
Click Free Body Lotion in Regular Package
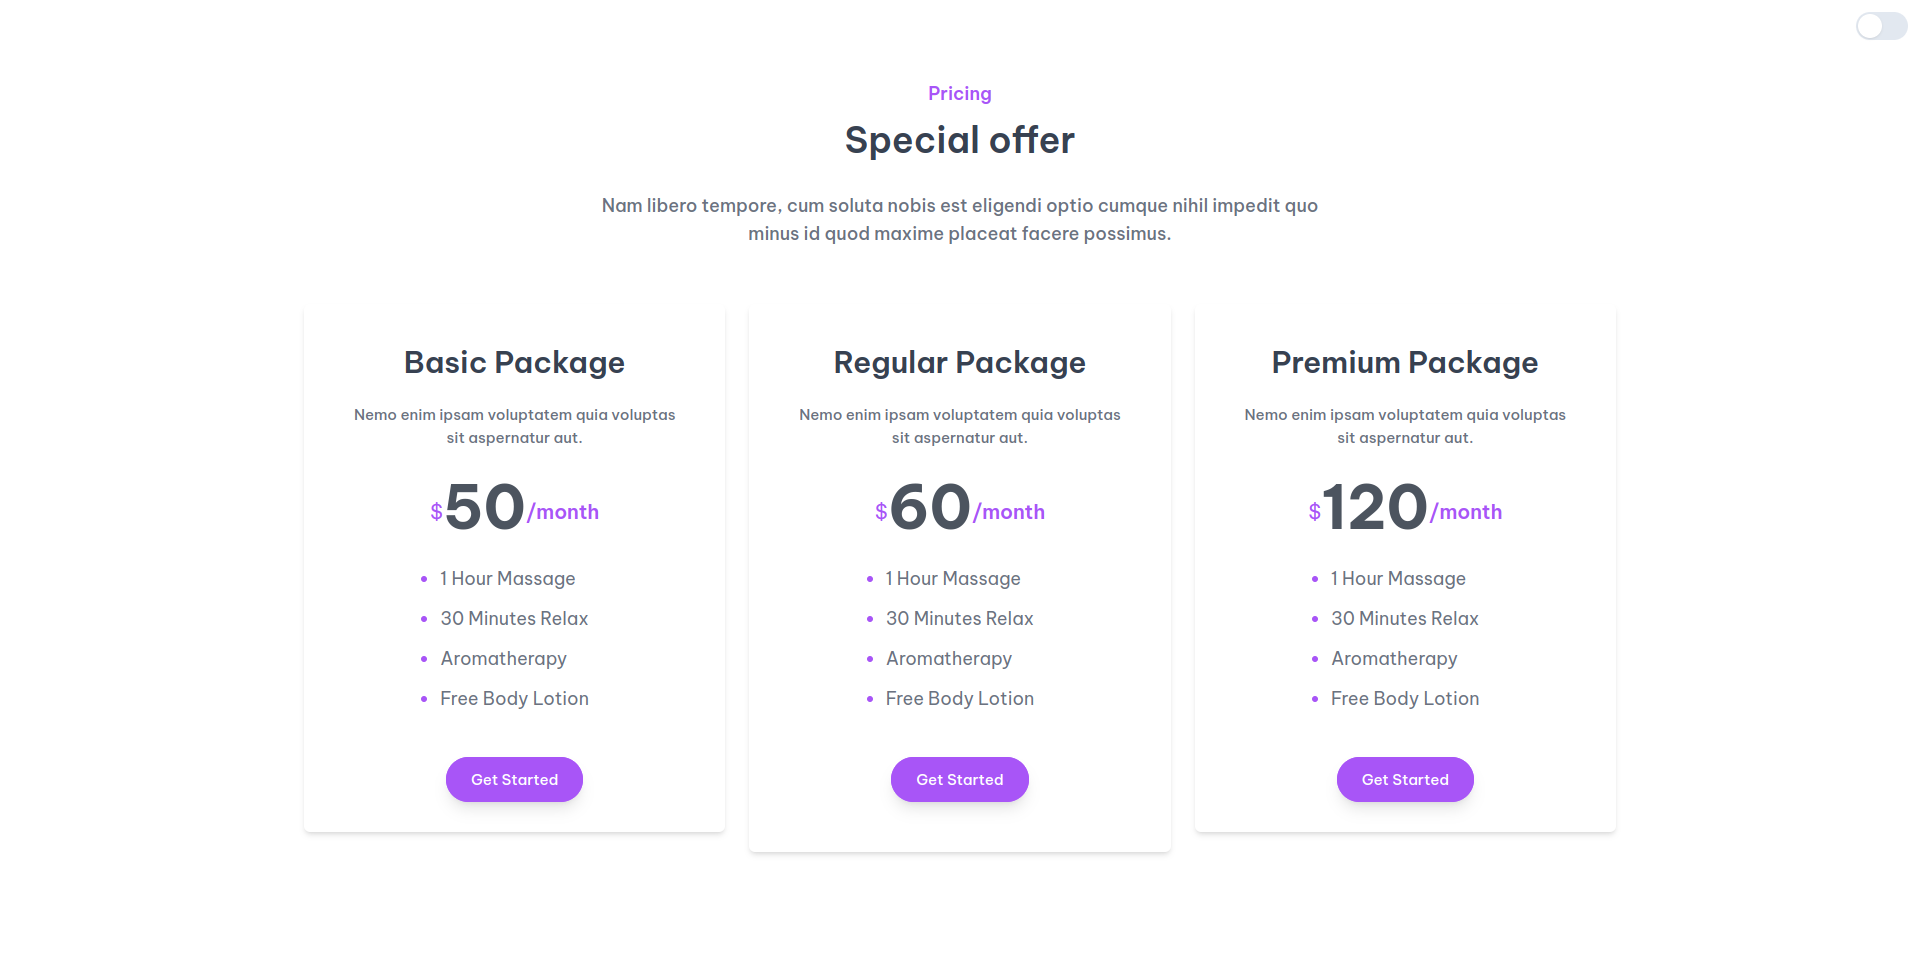click(x=959, y=698)
